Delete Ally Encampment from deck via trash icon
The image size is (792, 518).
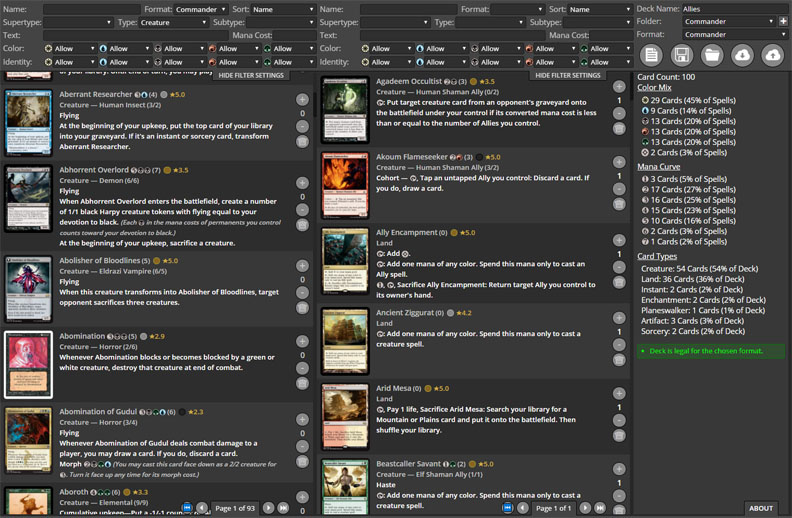tap(619, 281)
